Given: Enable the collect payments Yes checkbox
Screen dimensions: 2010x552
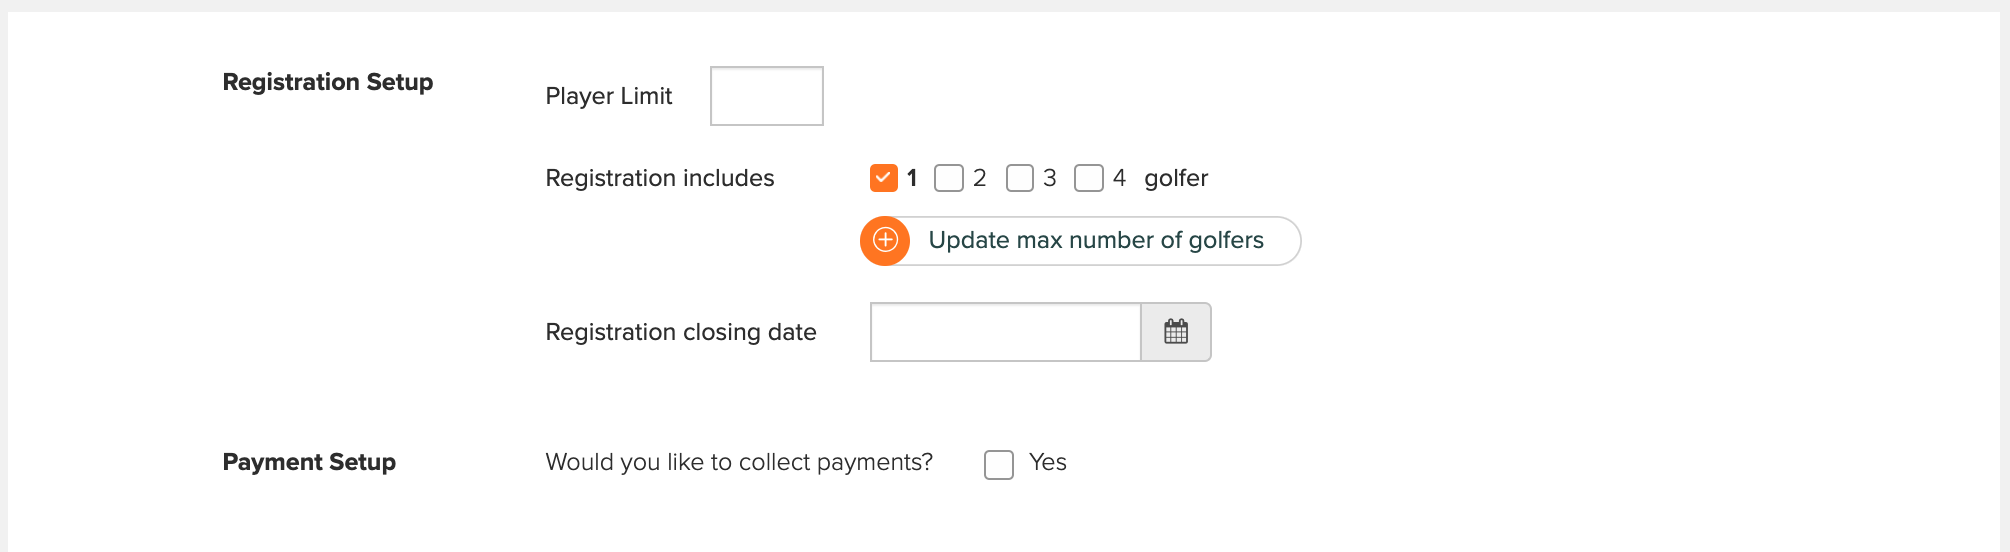Looking at the screenshot, I should pyautogui.click(x=999, y=464).
